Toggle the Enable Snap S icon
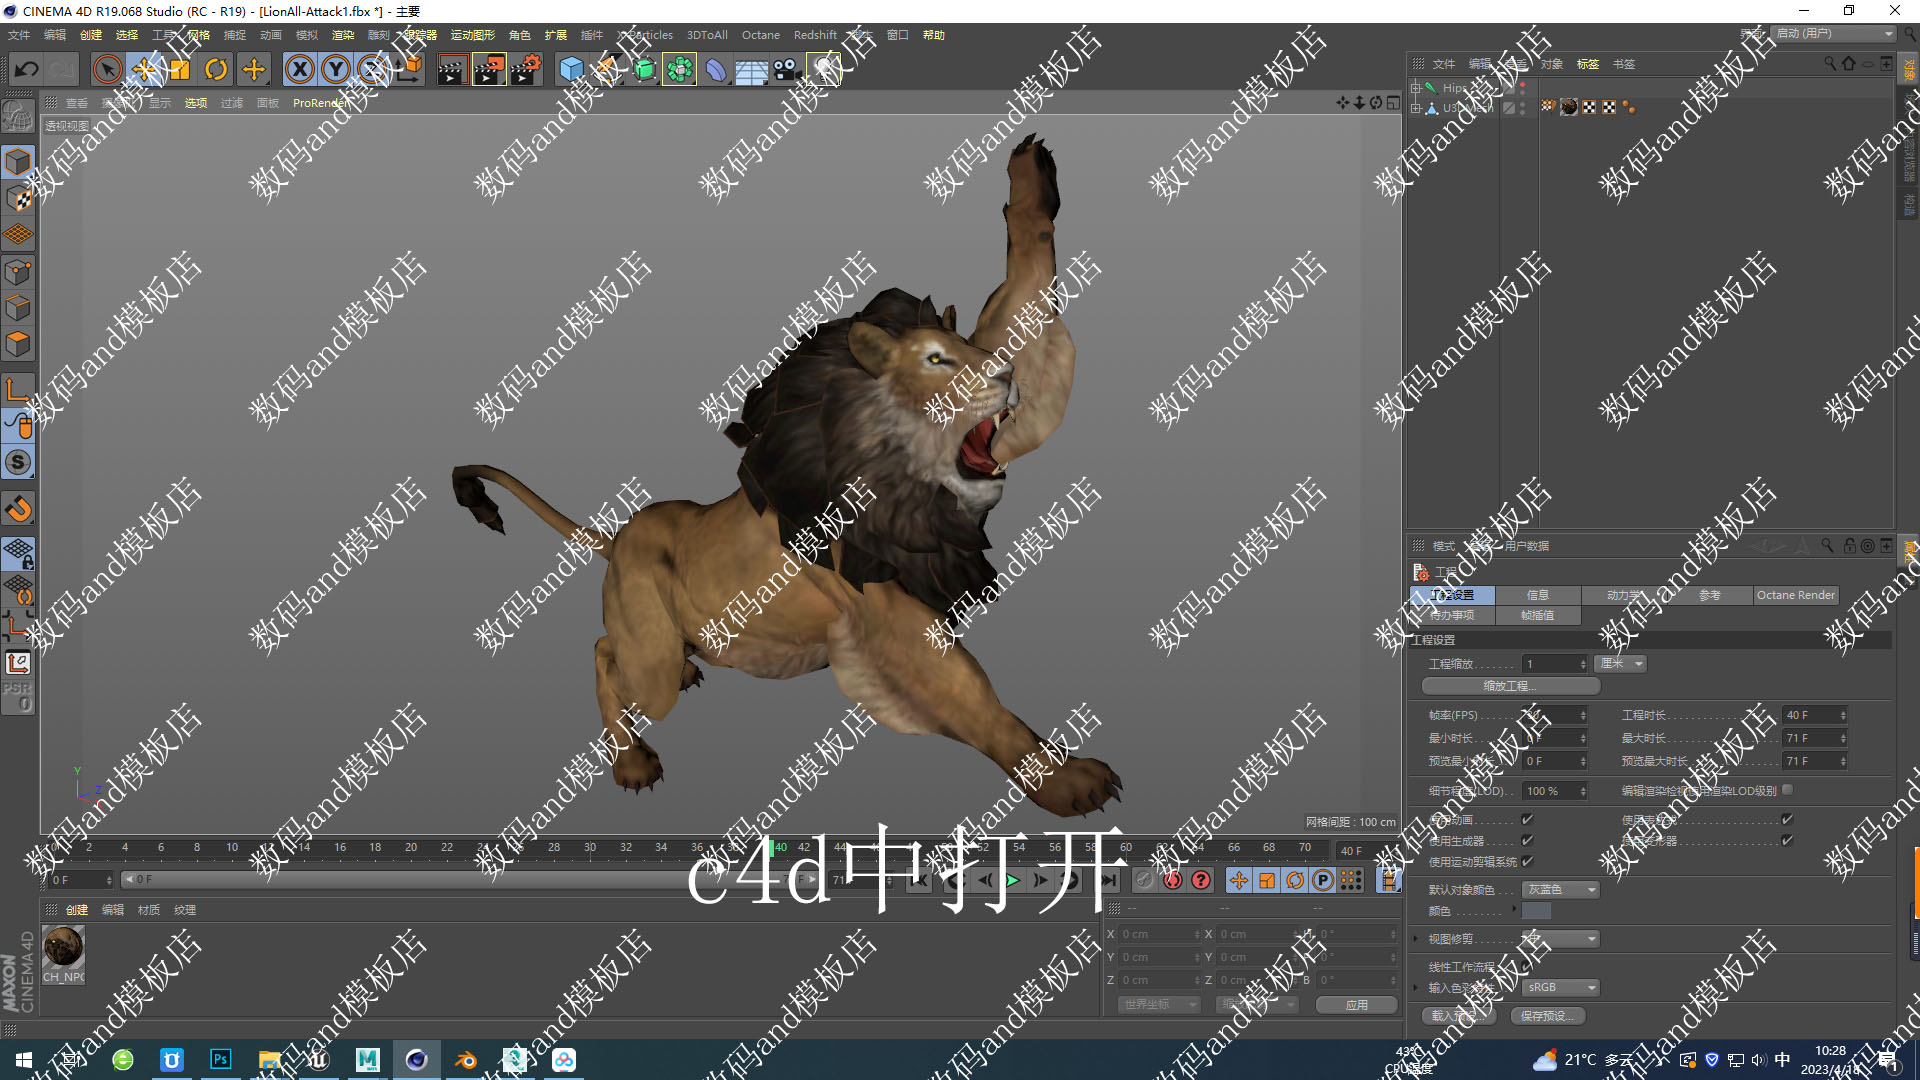 pos(18,462)
